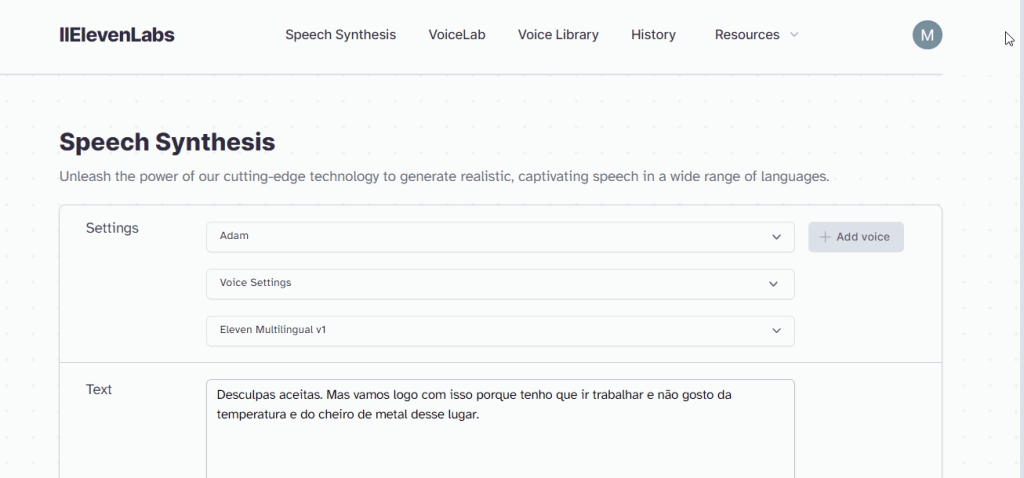Click the model selector chevron arrow
This screenshot has width=1024, height=478.
776,330
